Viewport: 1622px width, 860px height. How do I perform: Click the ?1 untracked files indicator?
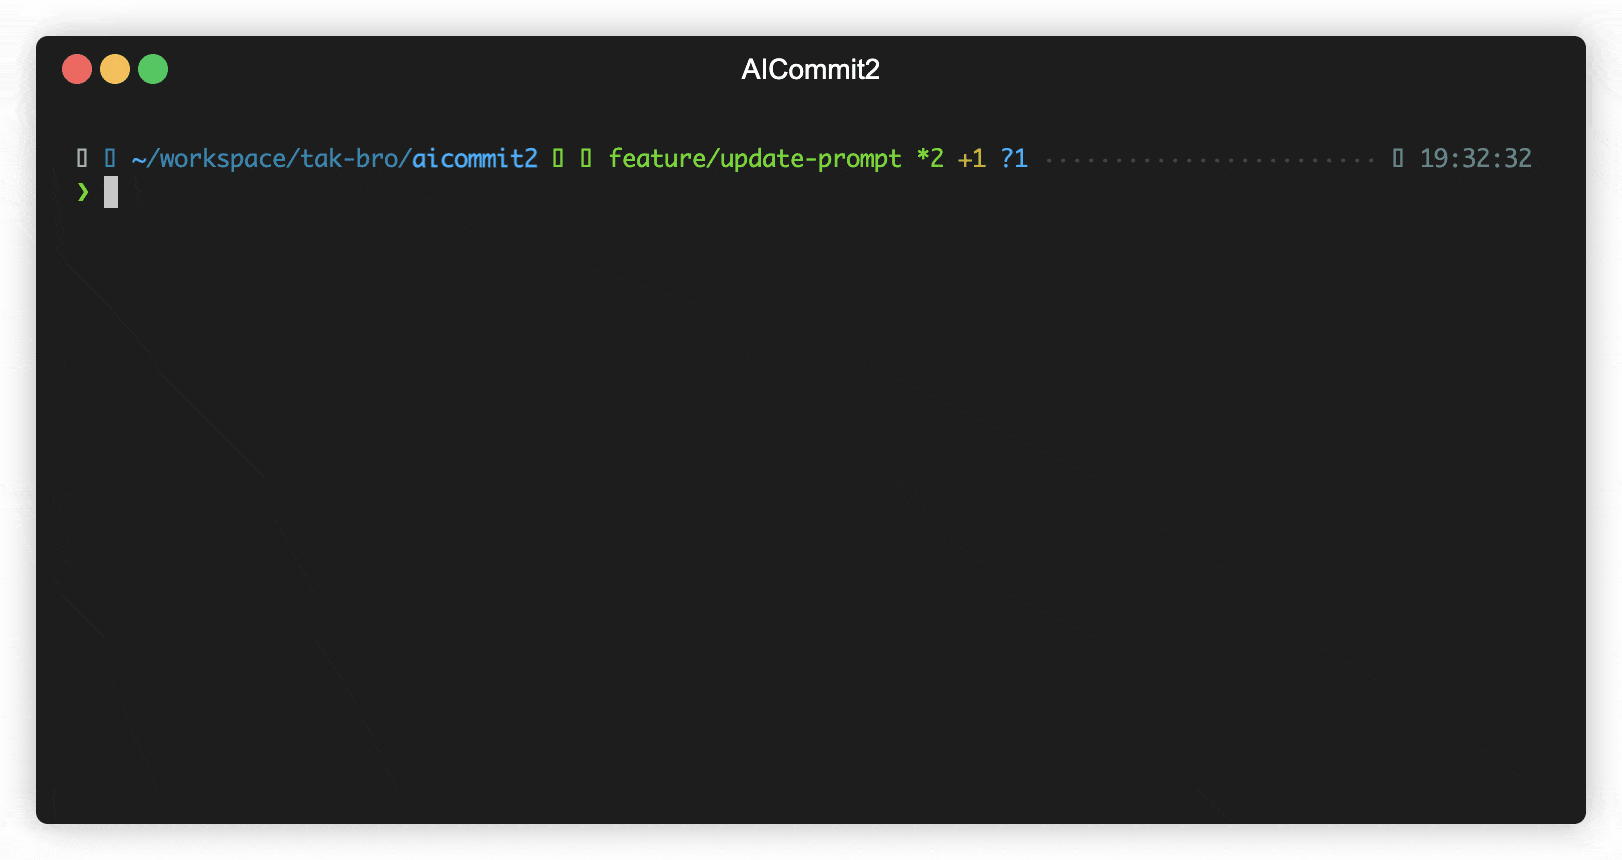[x=1014, y=157]
